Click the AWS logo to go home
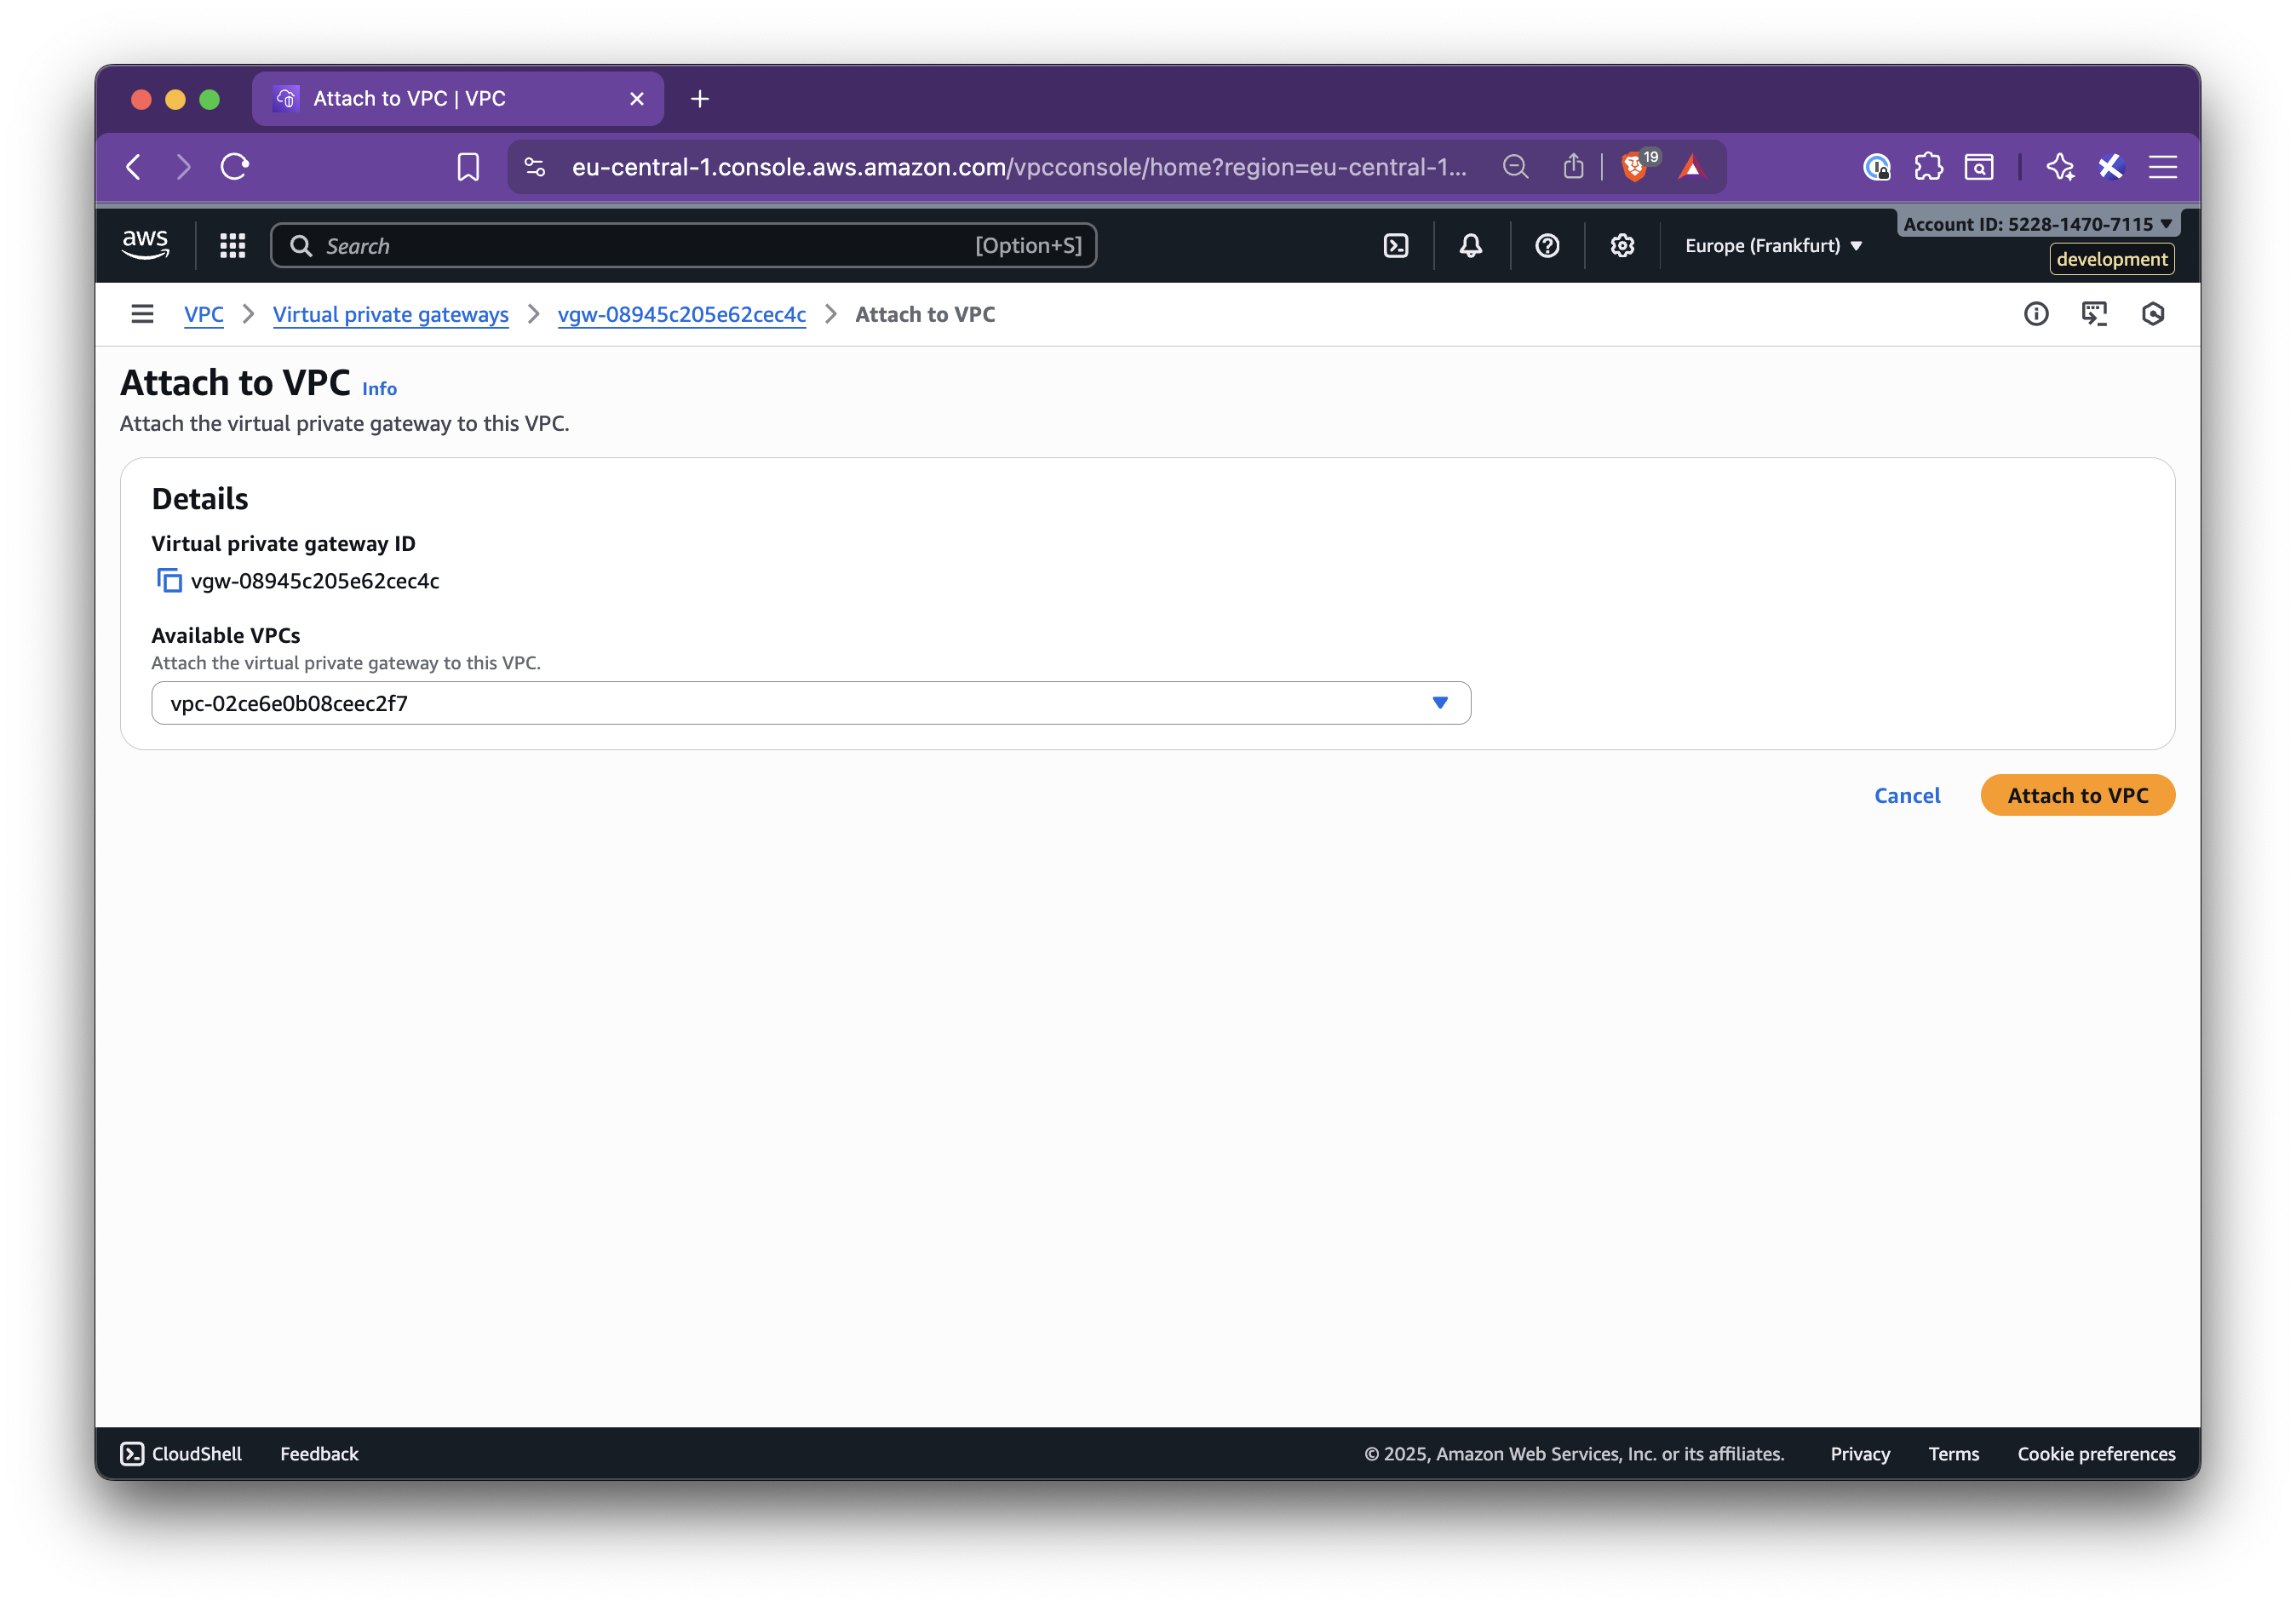The width and height of the screenshot is (2296, 1606). (x=145, y=244)
